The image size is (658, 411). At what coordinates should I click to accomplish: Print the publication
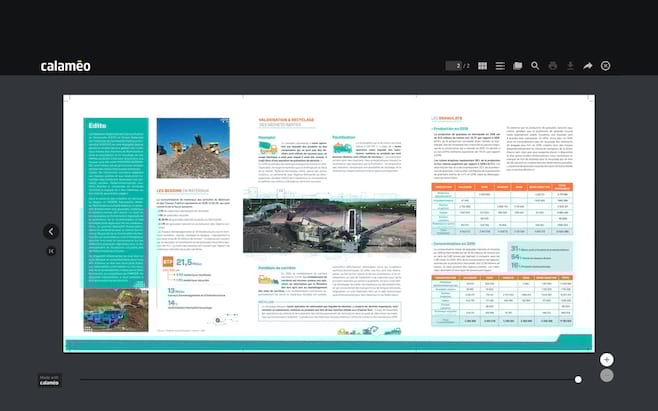[x=553, y=65]
